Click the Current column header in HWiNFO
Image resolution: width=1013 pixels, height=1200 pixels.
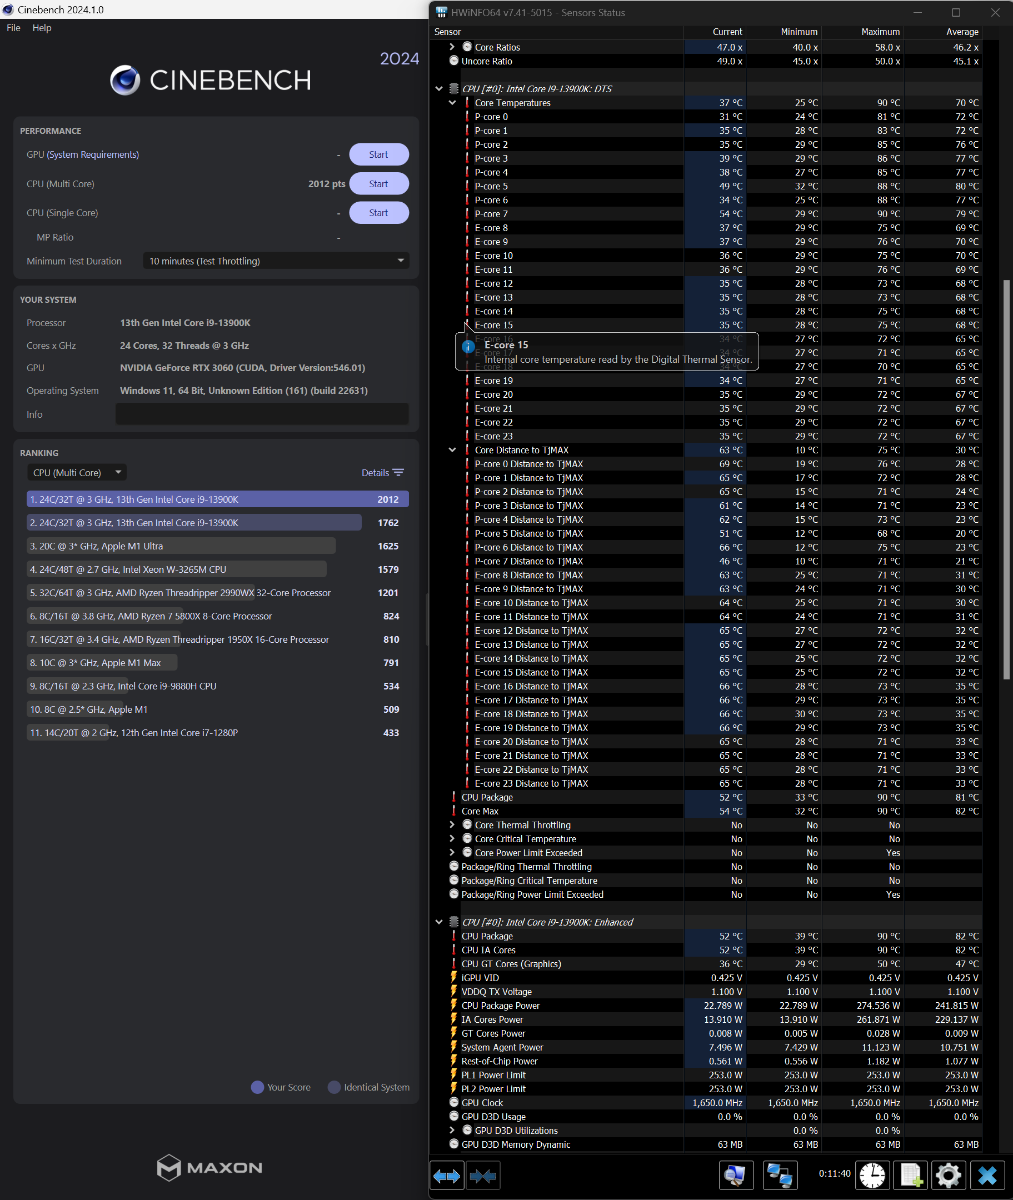click(x=727, y=32)
